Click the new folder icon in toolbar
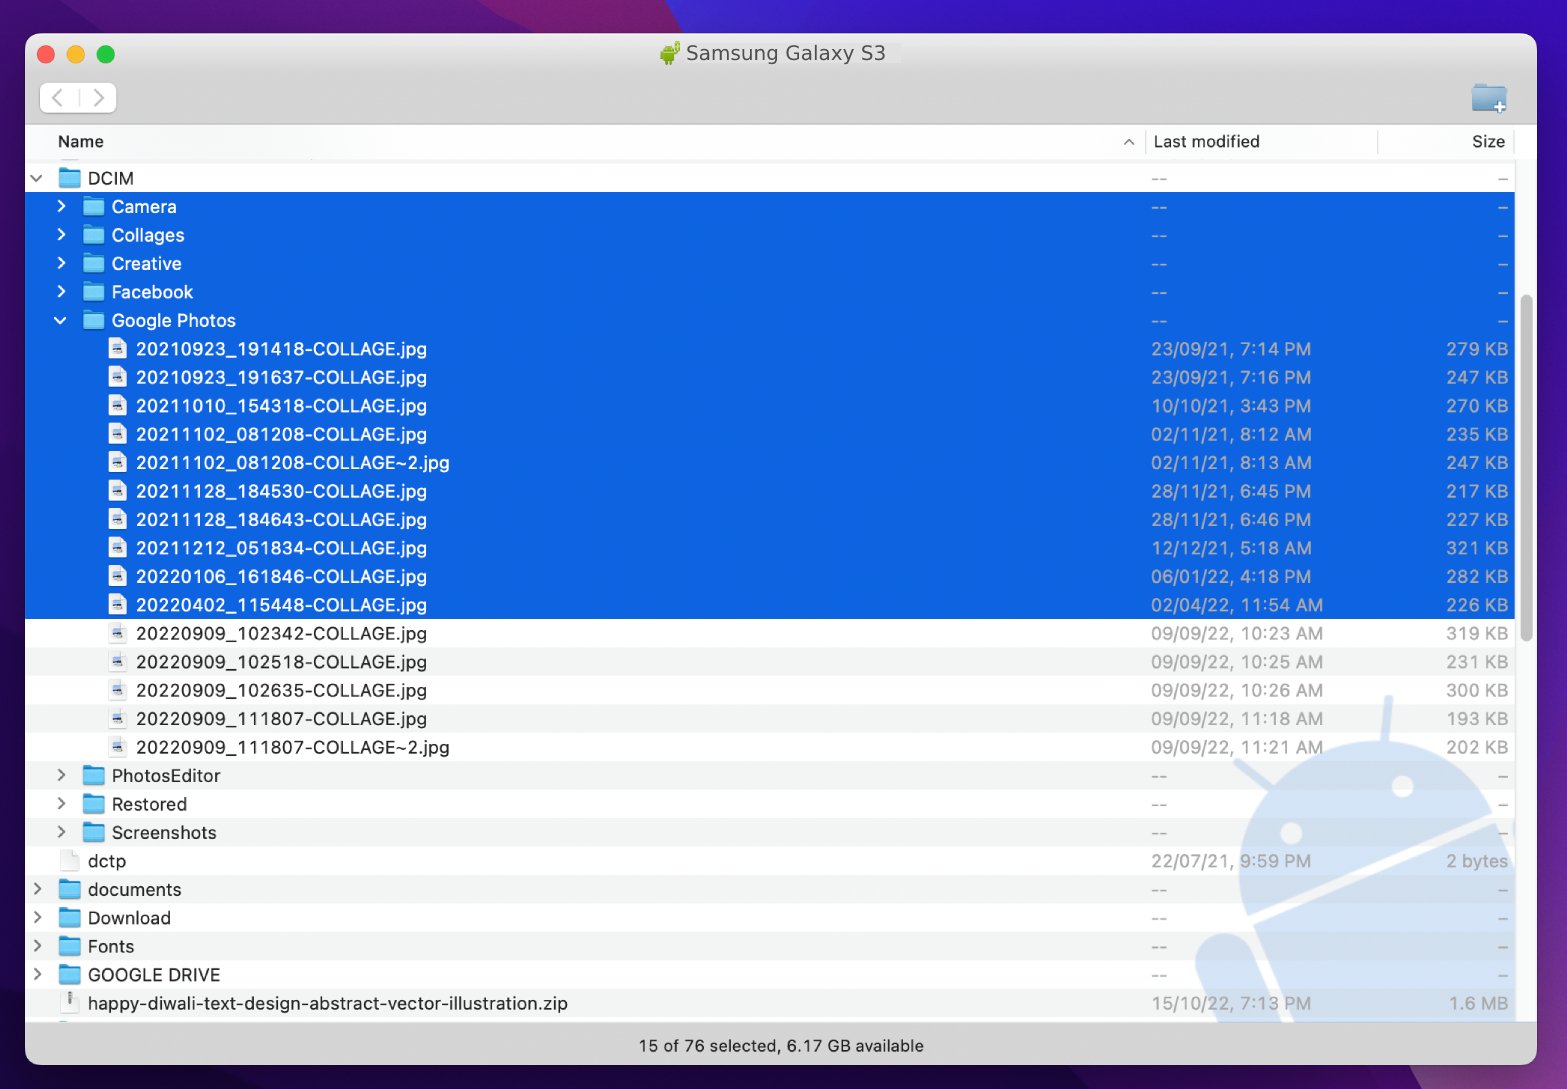The height and width of the screenshot is (1089, 1567). click(x=1489, y=98)
